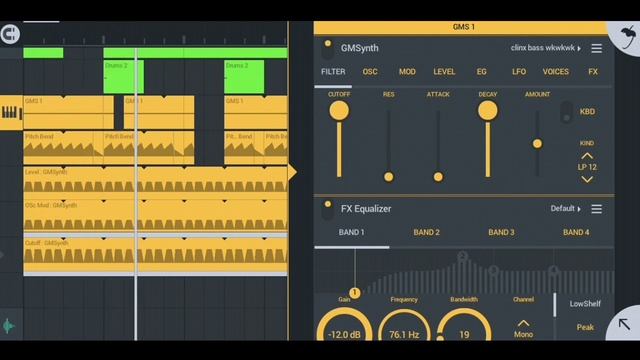Select the Cutoff : GMSynth automation clip
Viewport: 640px width, 360px height.
[x=156, y=255]
